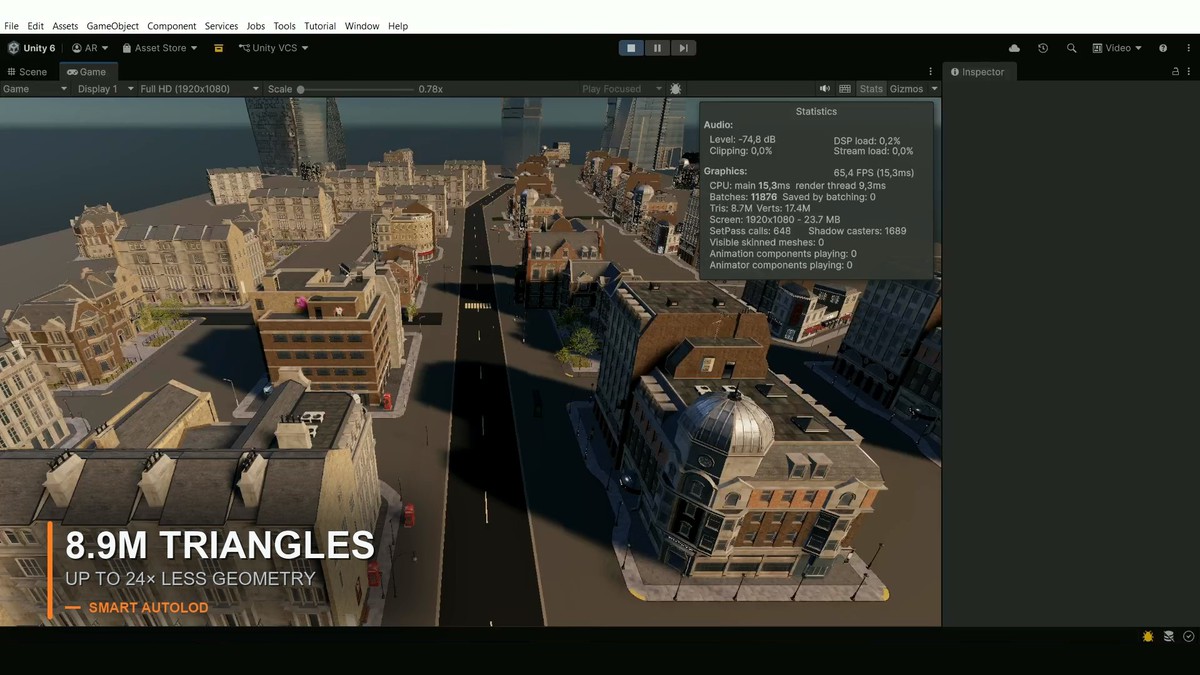
Task: Click the Unity 6 logo icon
Action: pos(14,48)
